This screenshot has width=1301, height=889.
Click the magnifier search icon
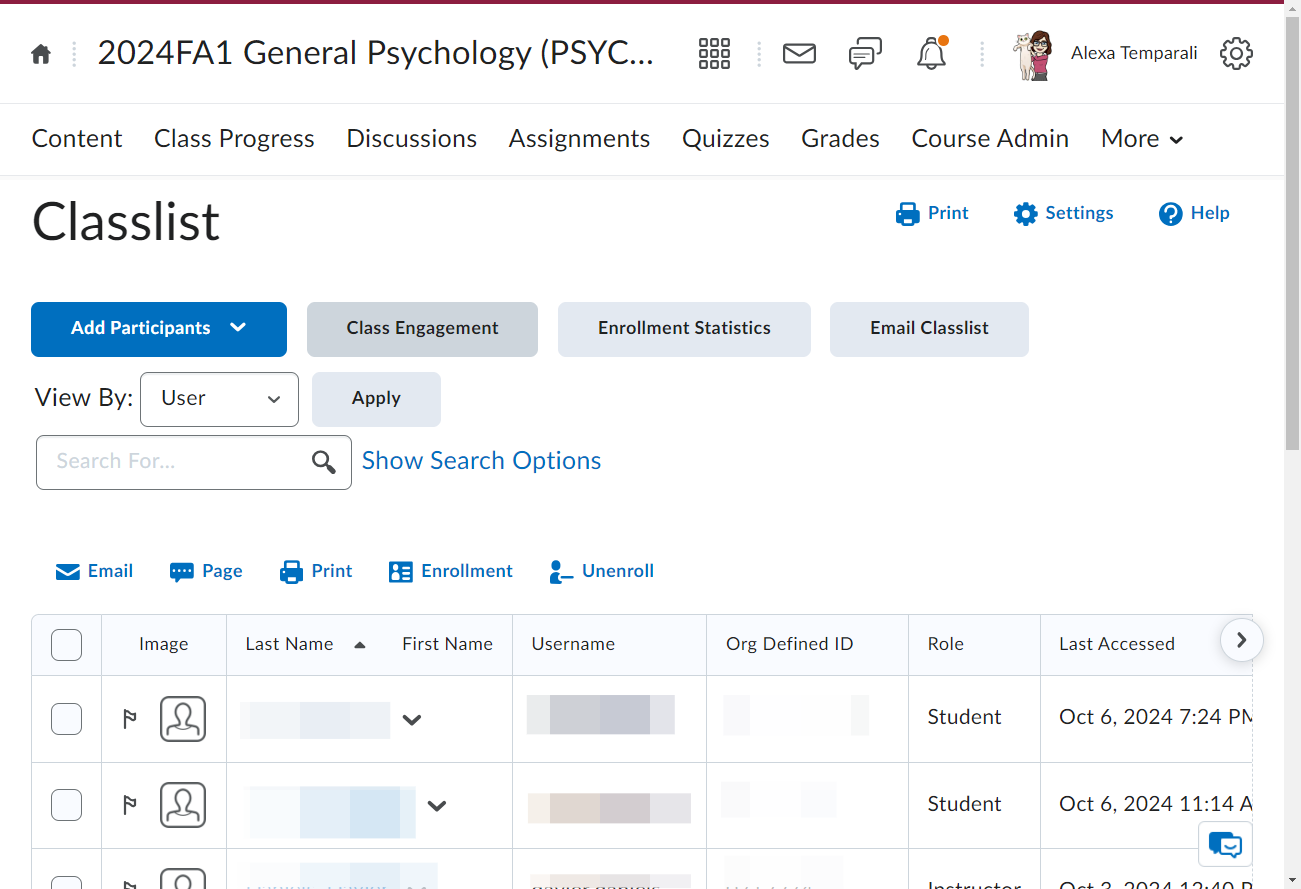coord(323,462)
